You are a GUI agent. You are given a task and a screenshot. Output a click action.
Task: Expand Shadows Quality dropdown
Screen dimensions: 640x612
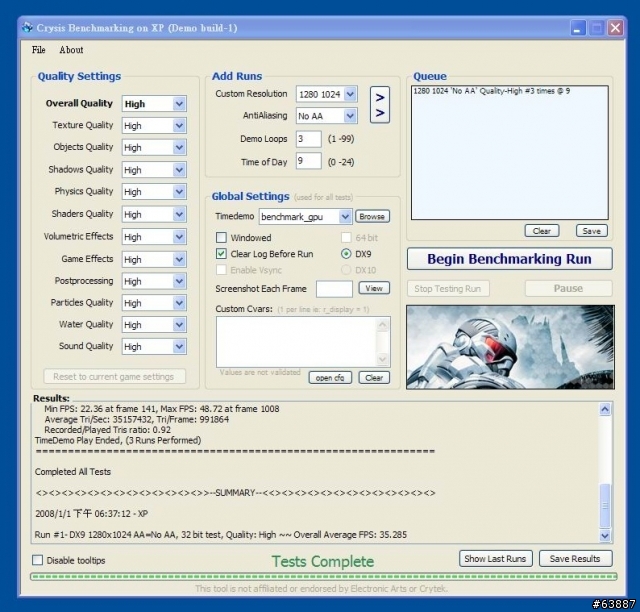[179, 170]
